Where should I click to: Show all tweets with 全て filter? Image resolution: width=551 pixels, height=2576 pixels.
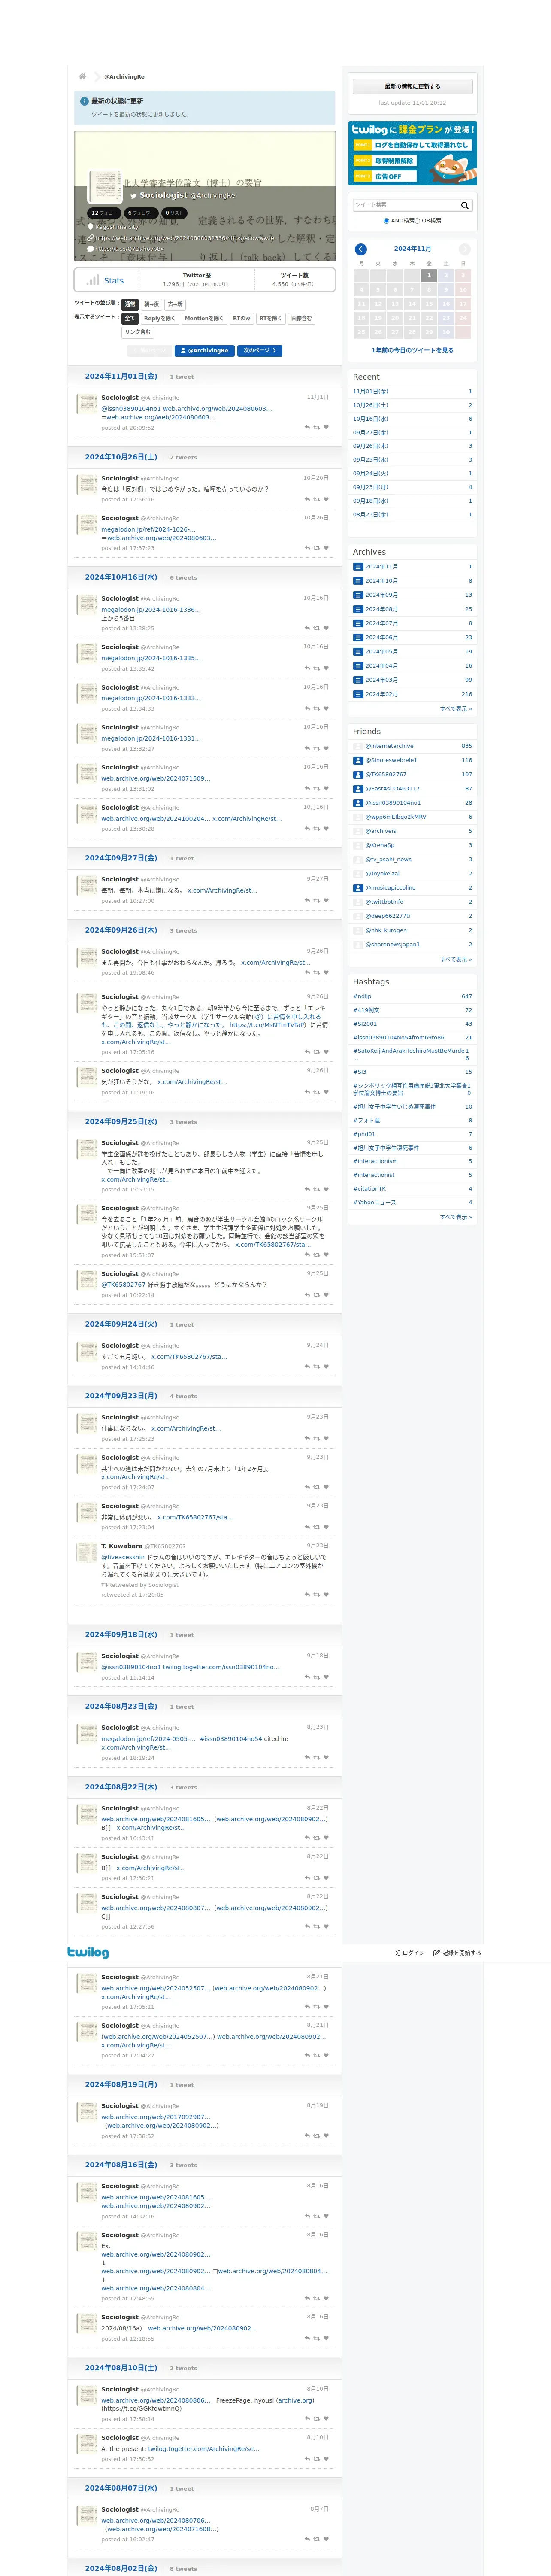click(130, 318)
